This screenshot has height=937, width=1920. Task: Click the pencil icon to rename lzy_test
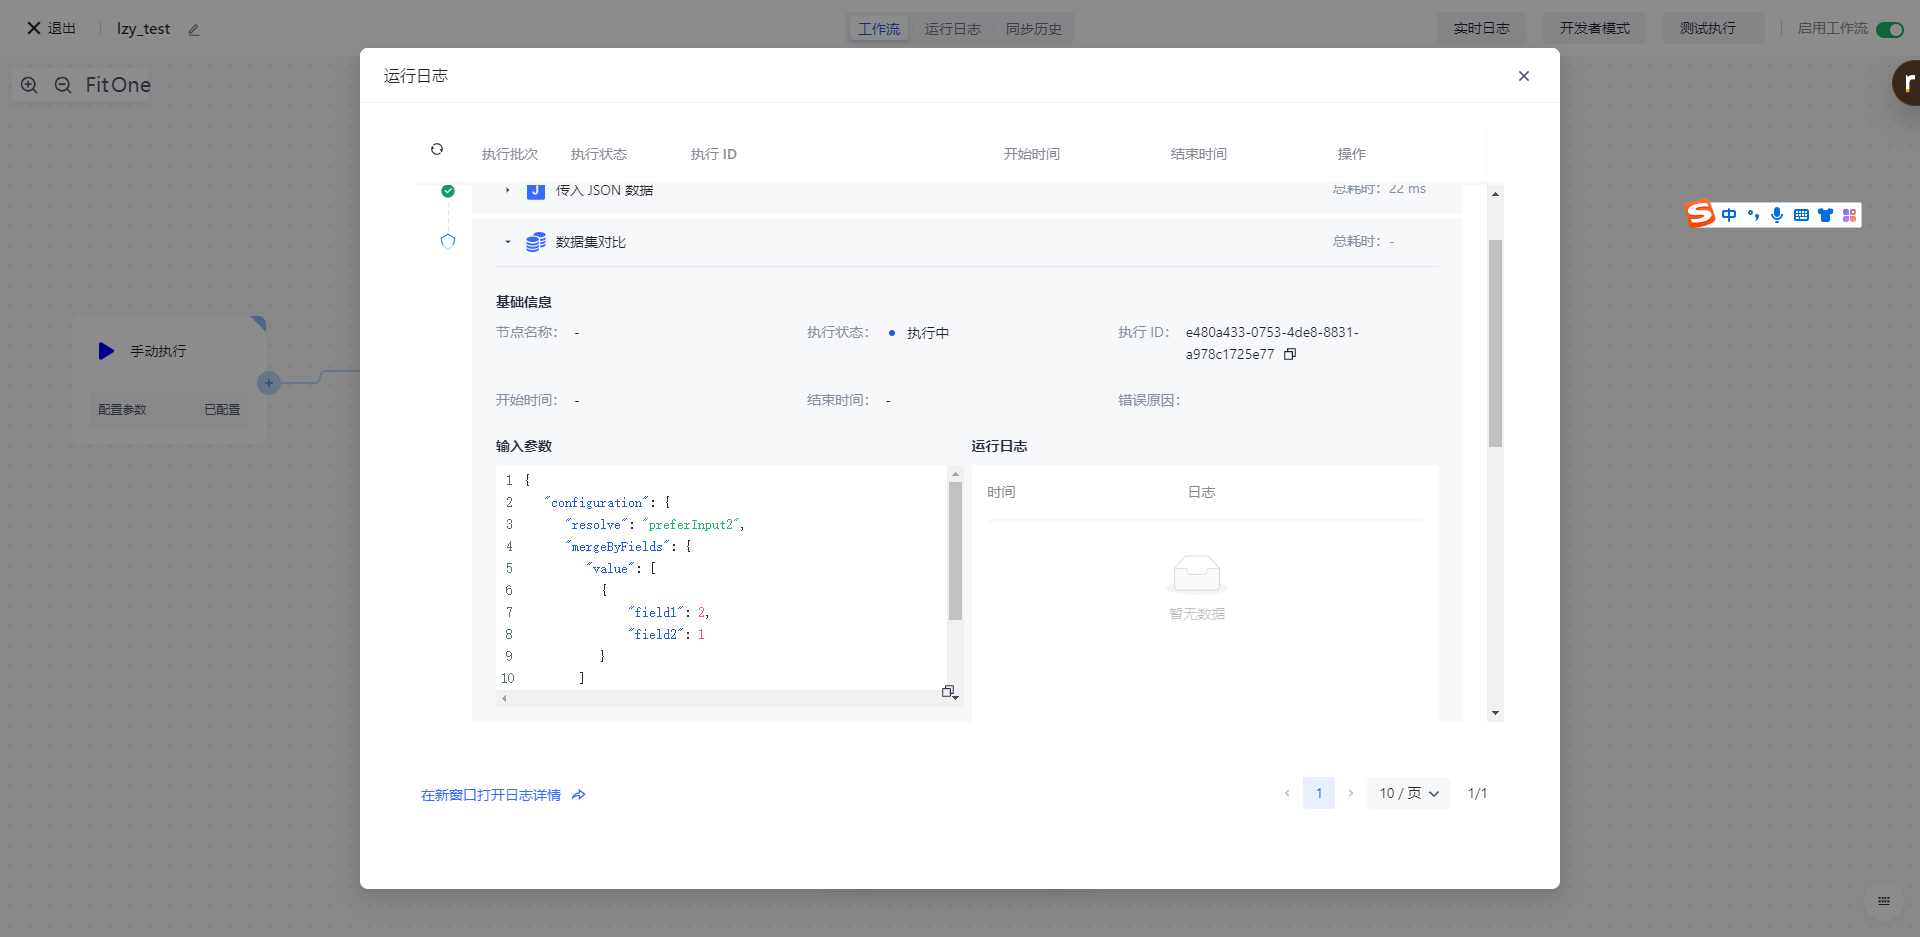(x=194, y=30)
